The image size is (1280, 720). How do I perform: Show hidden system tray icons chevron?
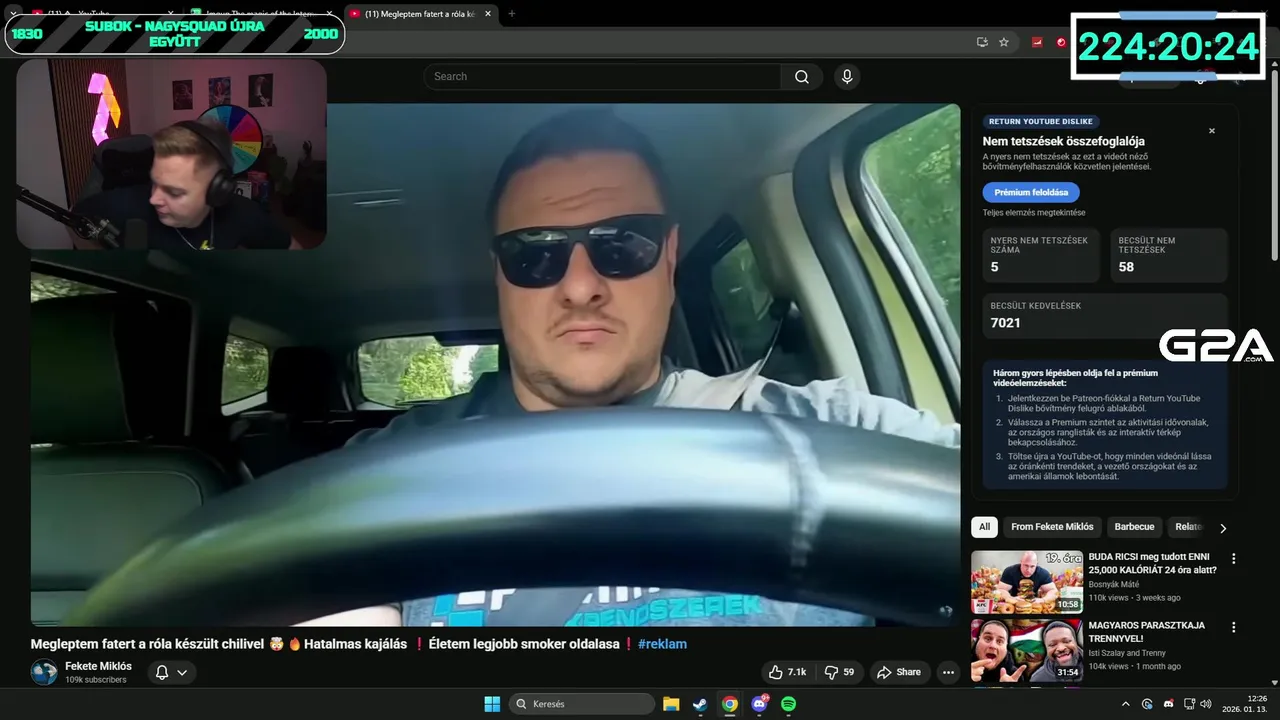click(x=1126, y=704)
